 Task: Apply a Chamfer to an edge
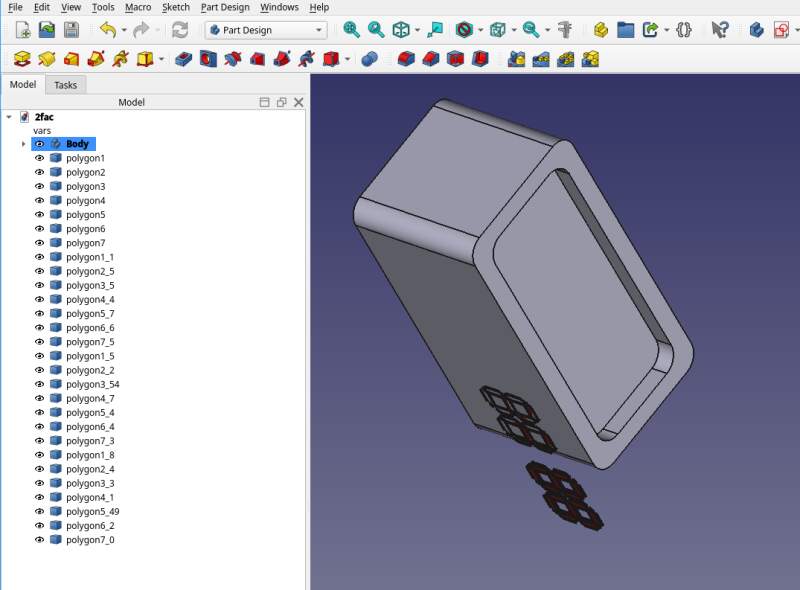point(430,58)
